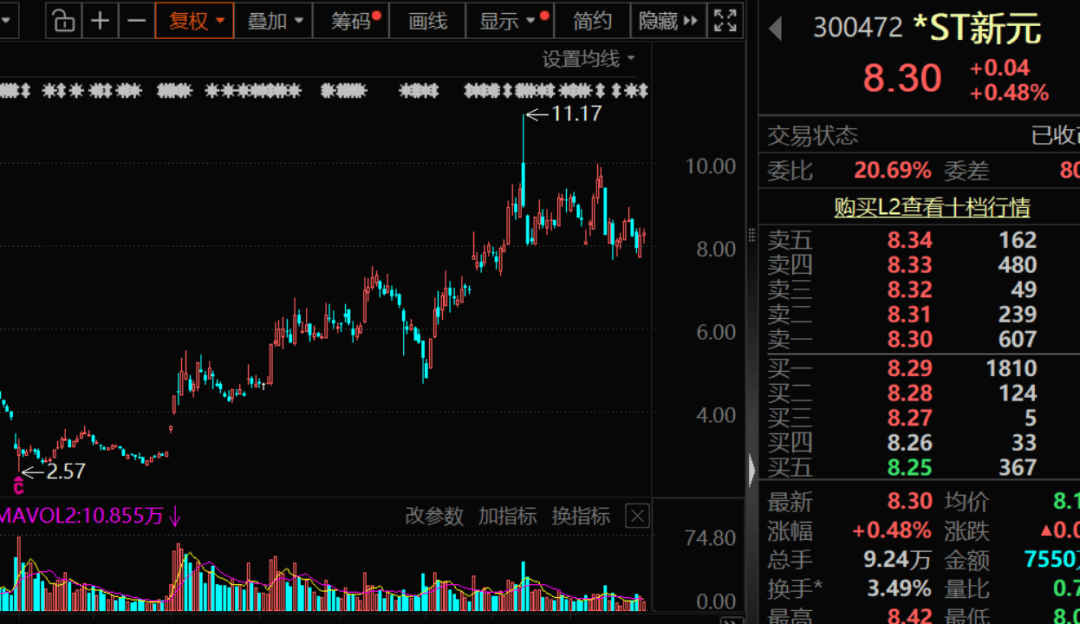1080x624 pixels.
Task: Zoom out with the minus icon
Action: (x=137, y=20)
